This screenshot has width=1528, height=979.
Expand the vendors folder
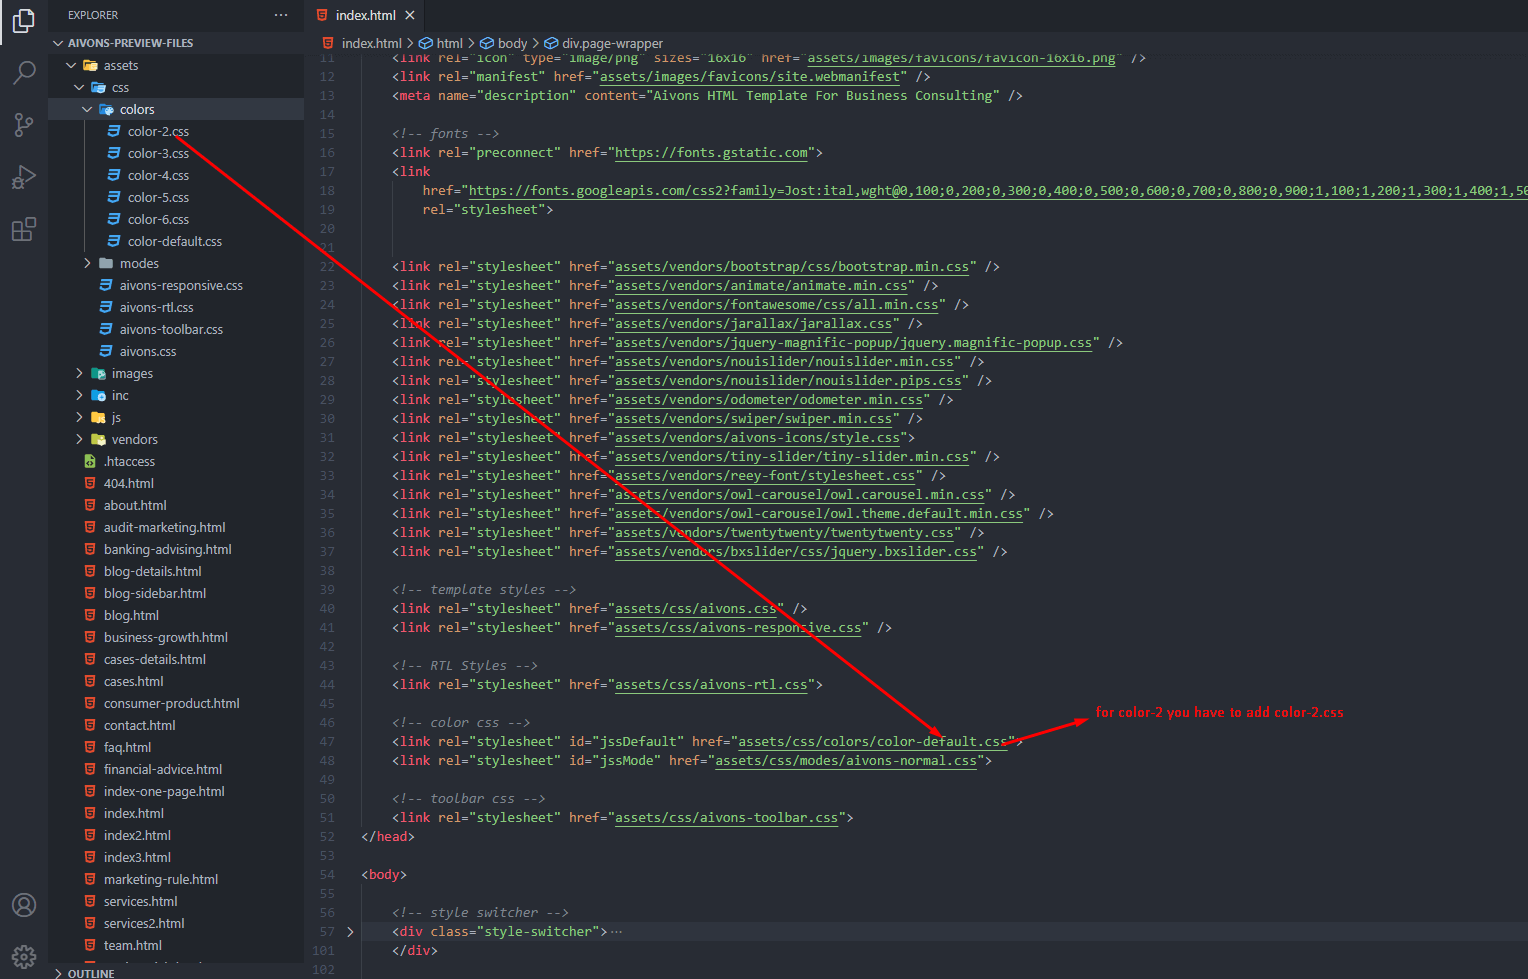[79, 439]
